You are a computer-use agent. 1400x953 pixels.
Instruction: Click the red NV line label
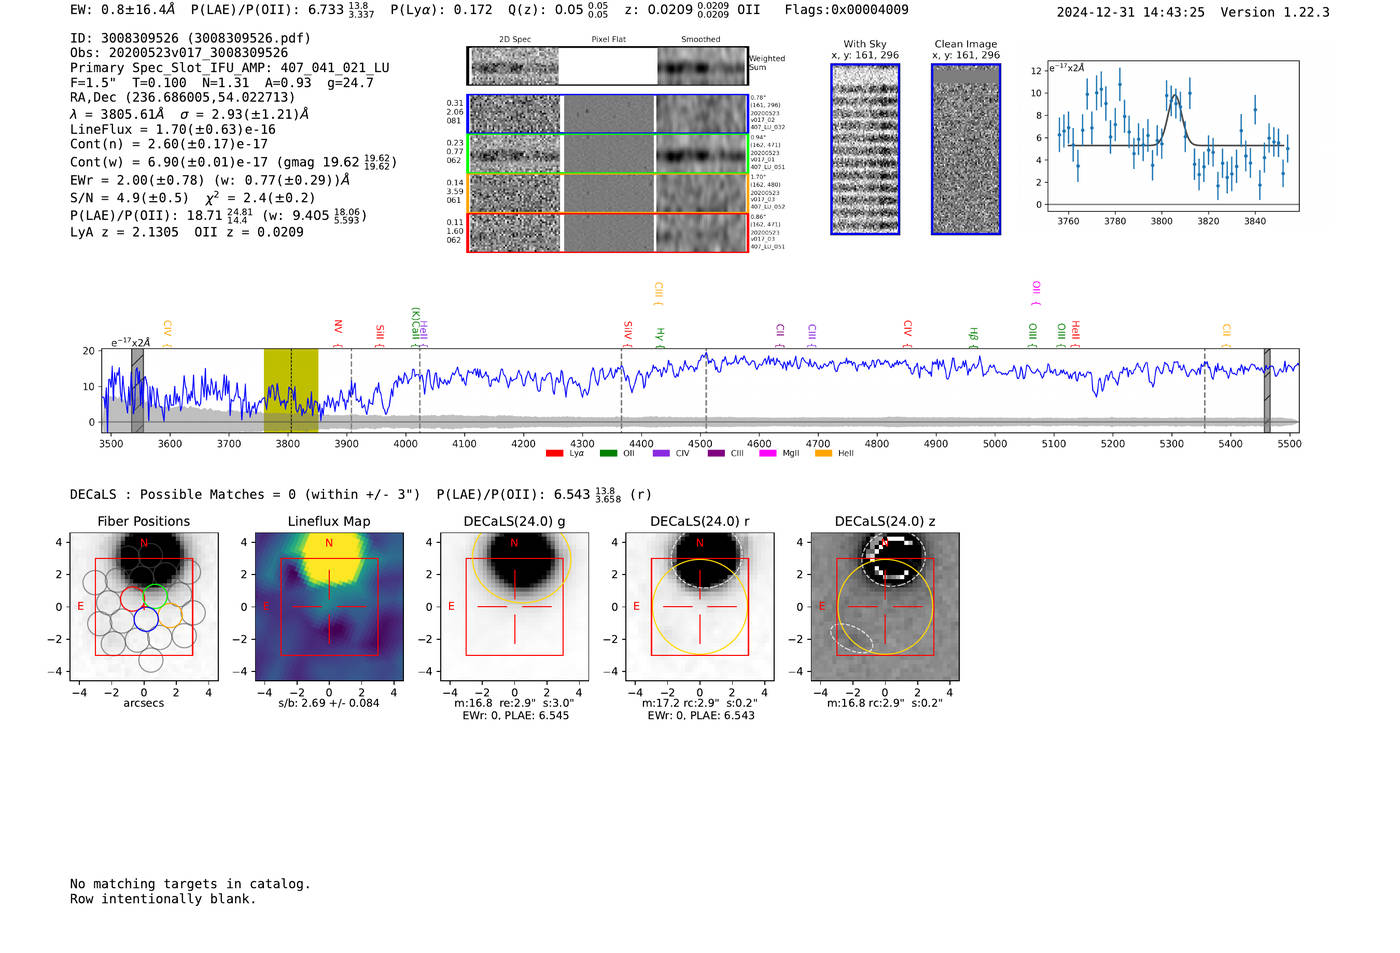click(338, 329)
